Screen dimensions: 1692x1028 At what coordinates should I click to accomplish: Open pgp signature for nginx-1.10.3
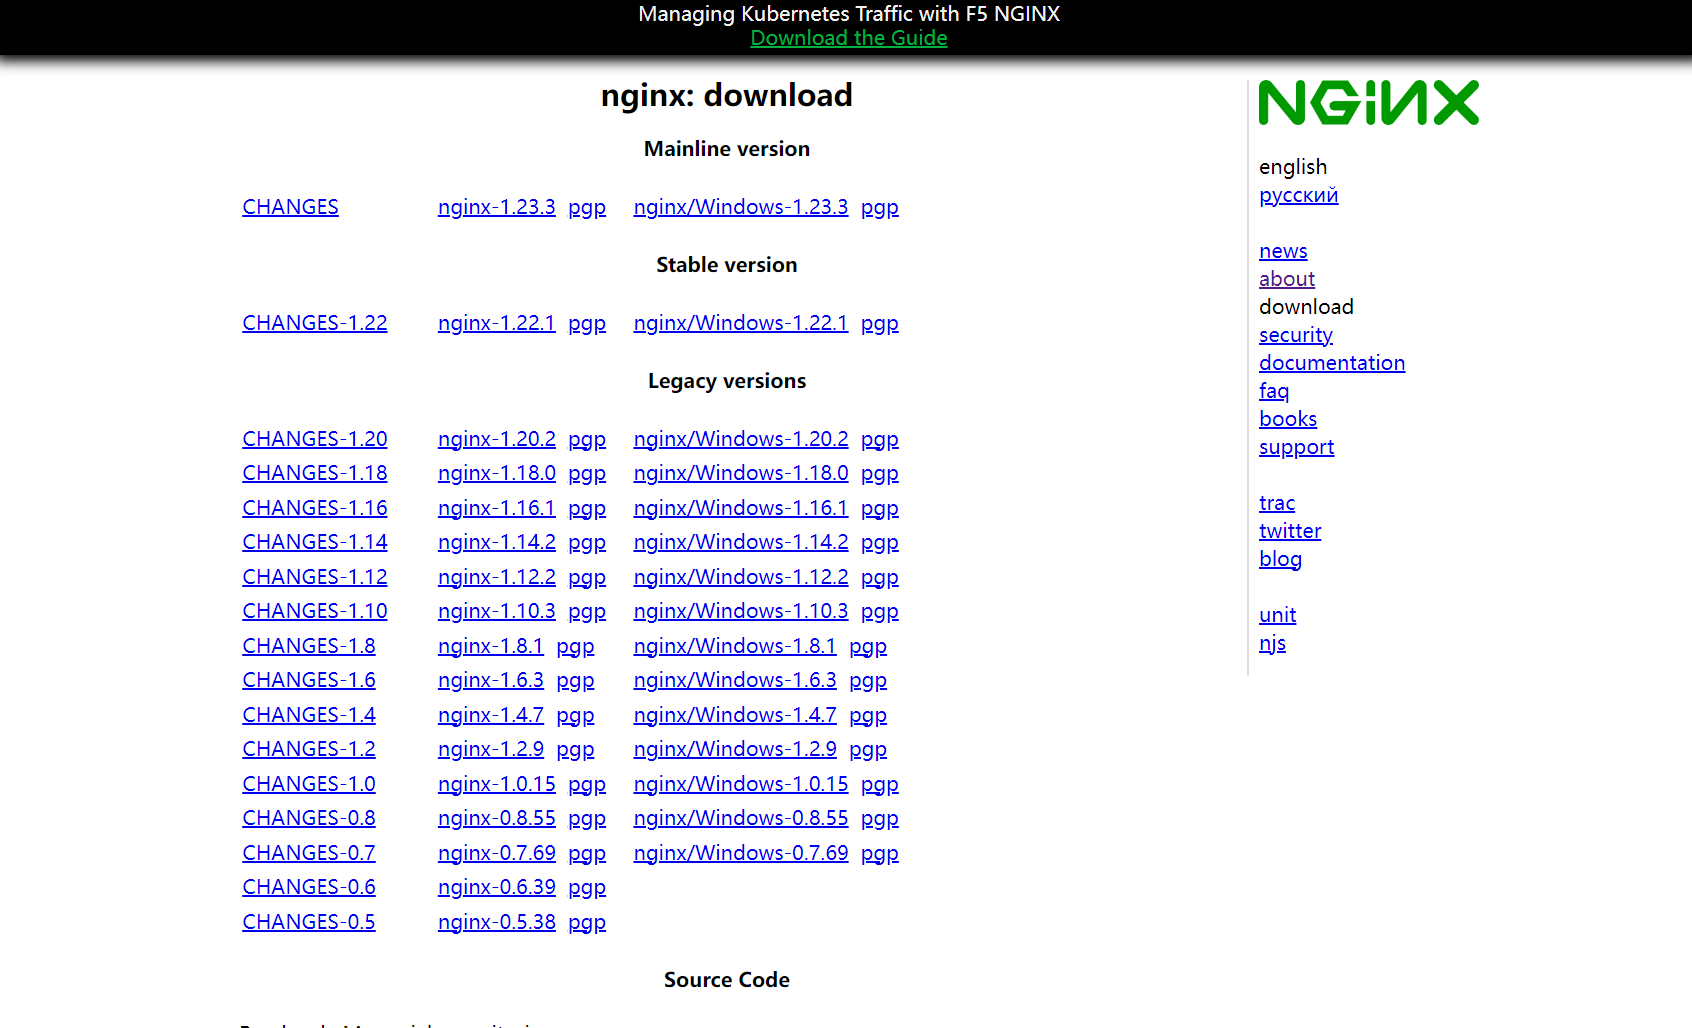587,611
